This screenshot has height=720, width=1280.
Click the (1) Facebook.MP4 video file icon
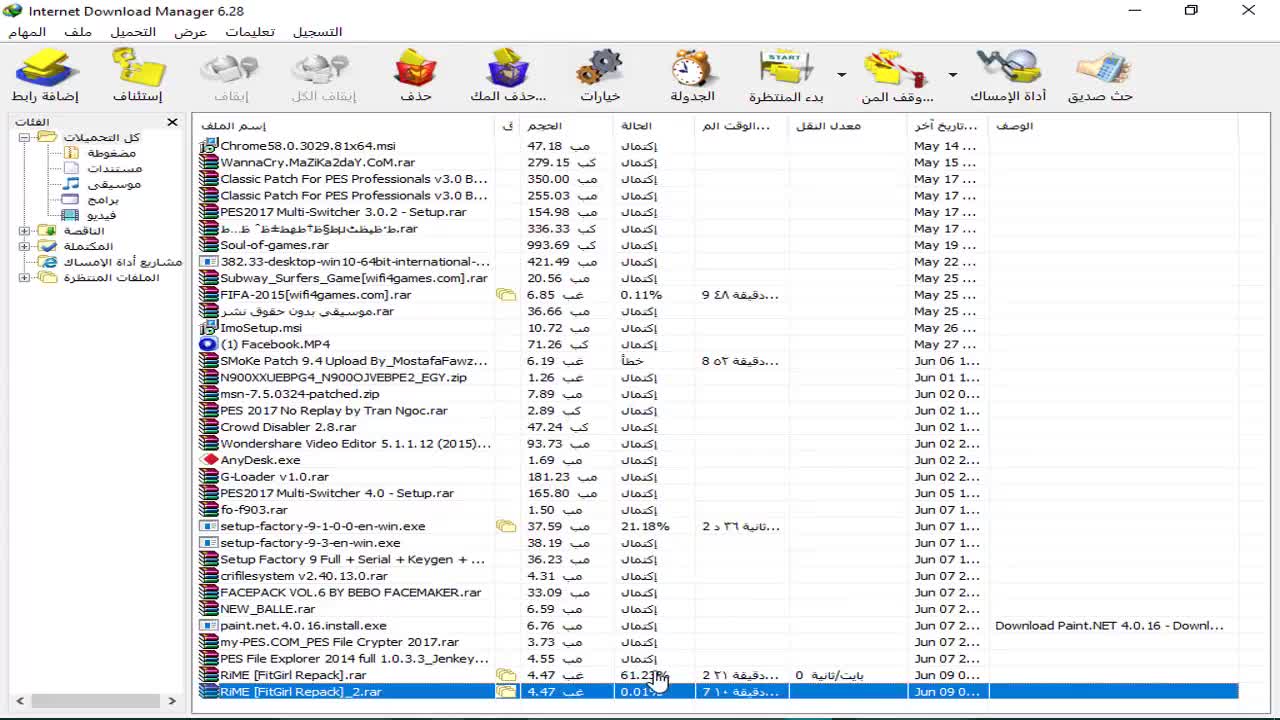[x=208, y=344]
